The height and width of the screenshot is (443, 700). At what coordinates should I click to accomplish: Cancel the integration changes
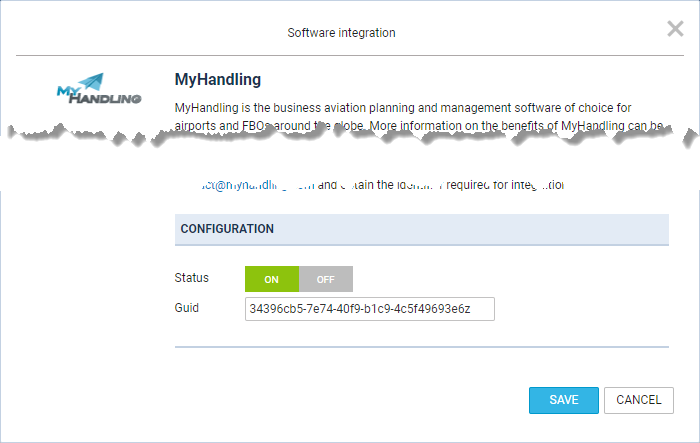(x=639, y=400)
